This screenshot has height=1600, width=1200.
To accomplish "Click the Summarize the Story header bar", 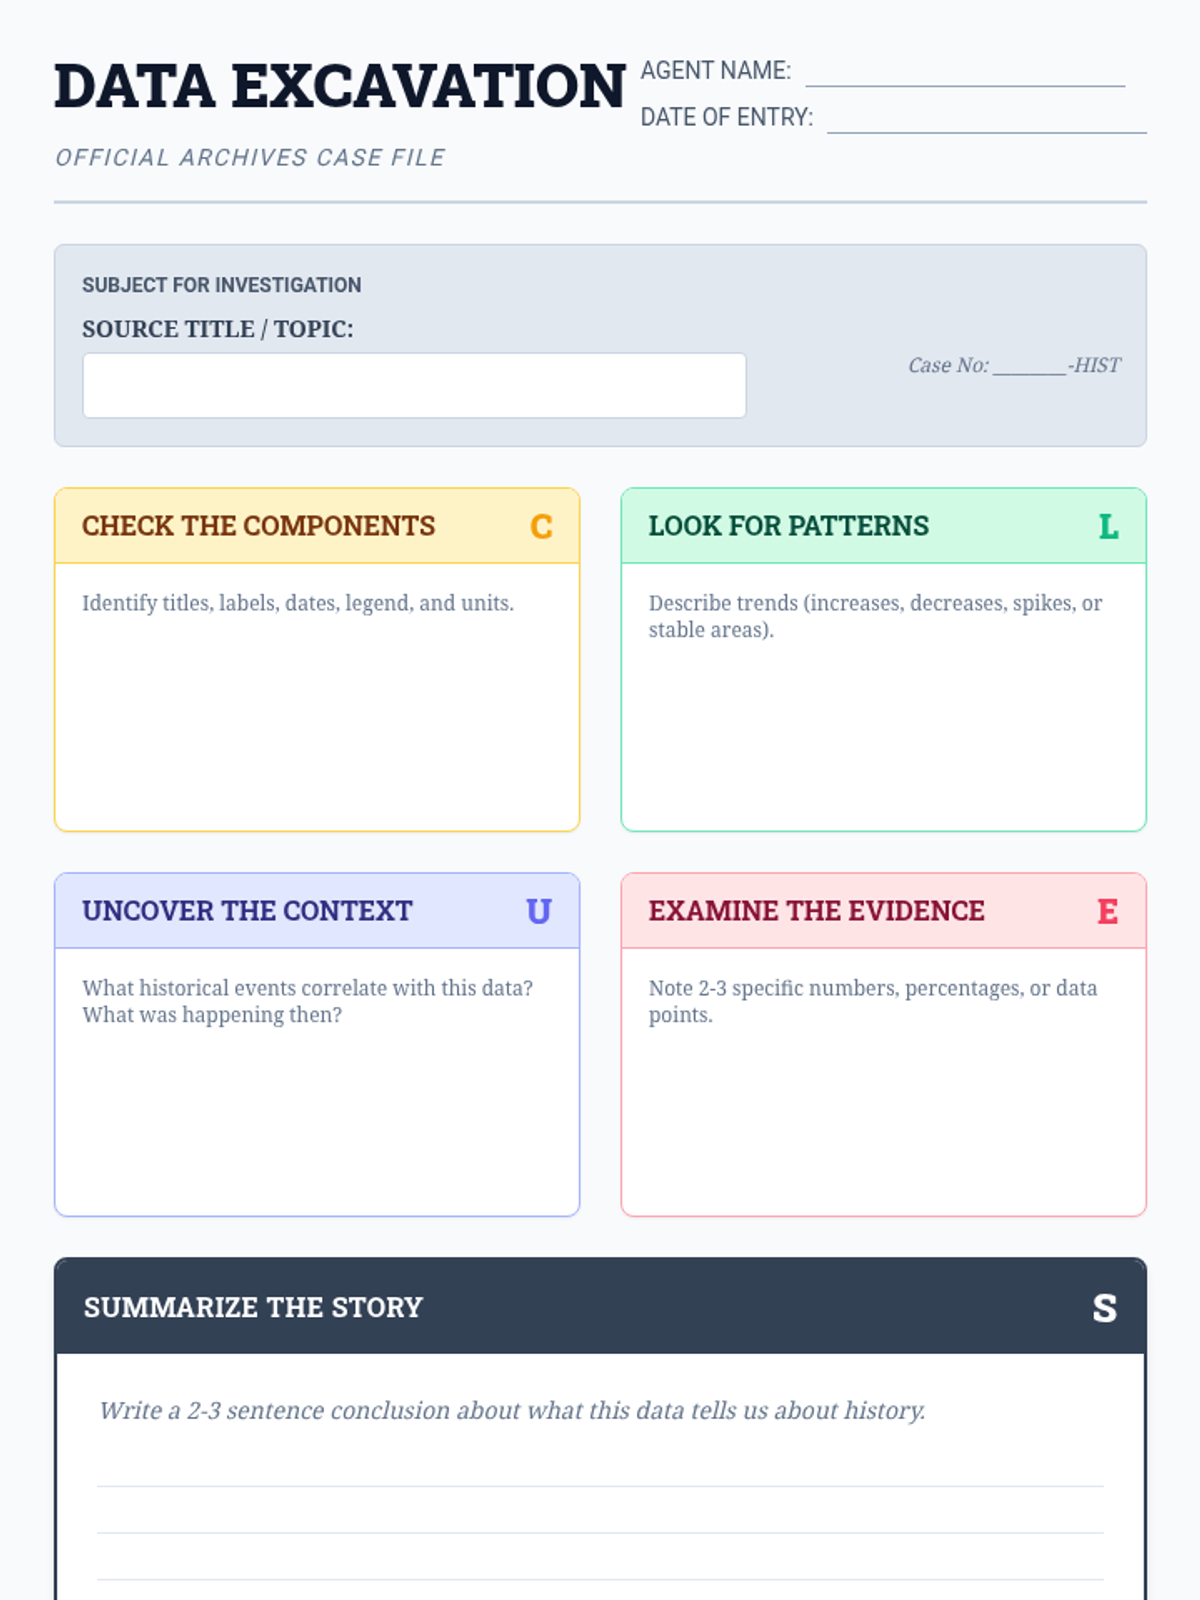I will click(600, 1306).
